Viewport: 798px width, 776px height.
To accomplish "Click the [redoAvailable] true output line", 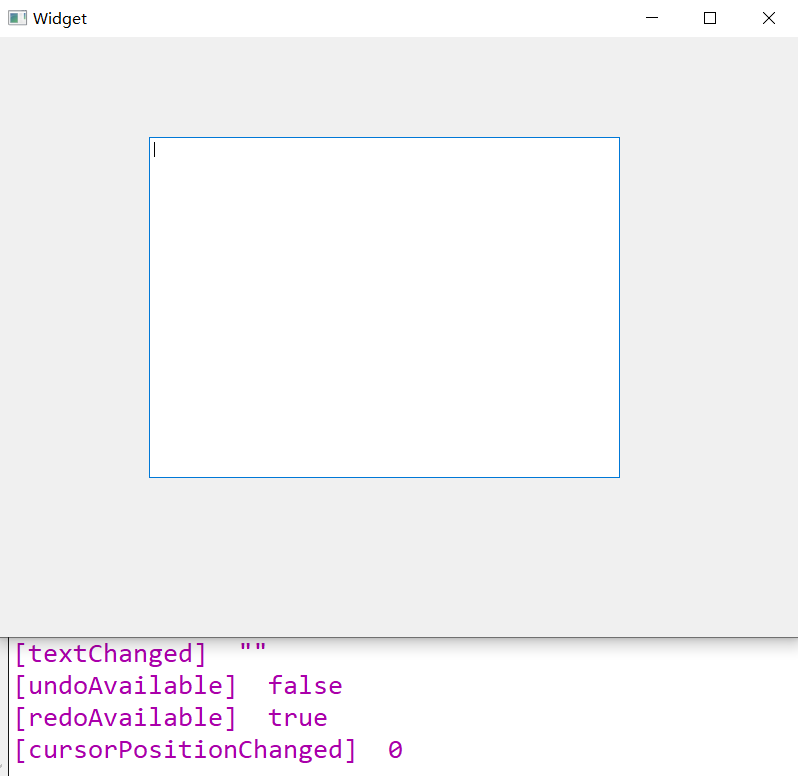I will tap(171, 717).
